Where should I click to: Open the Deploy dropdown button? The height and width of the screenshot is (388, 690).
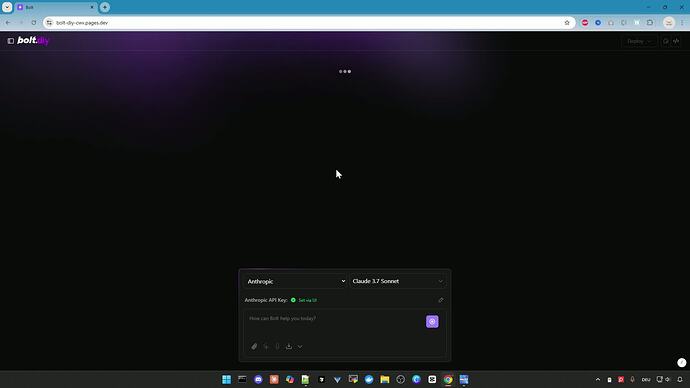(x=639, y=41)
